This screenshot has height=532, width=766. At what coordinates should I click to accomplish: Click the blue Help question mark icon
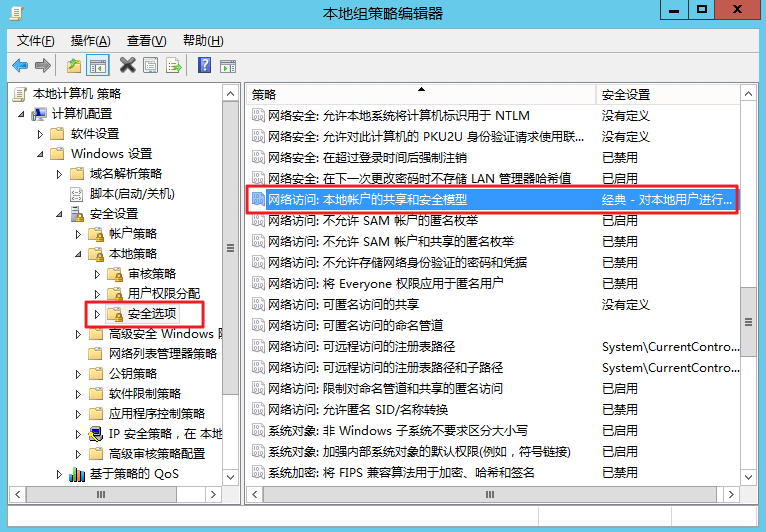204,65
